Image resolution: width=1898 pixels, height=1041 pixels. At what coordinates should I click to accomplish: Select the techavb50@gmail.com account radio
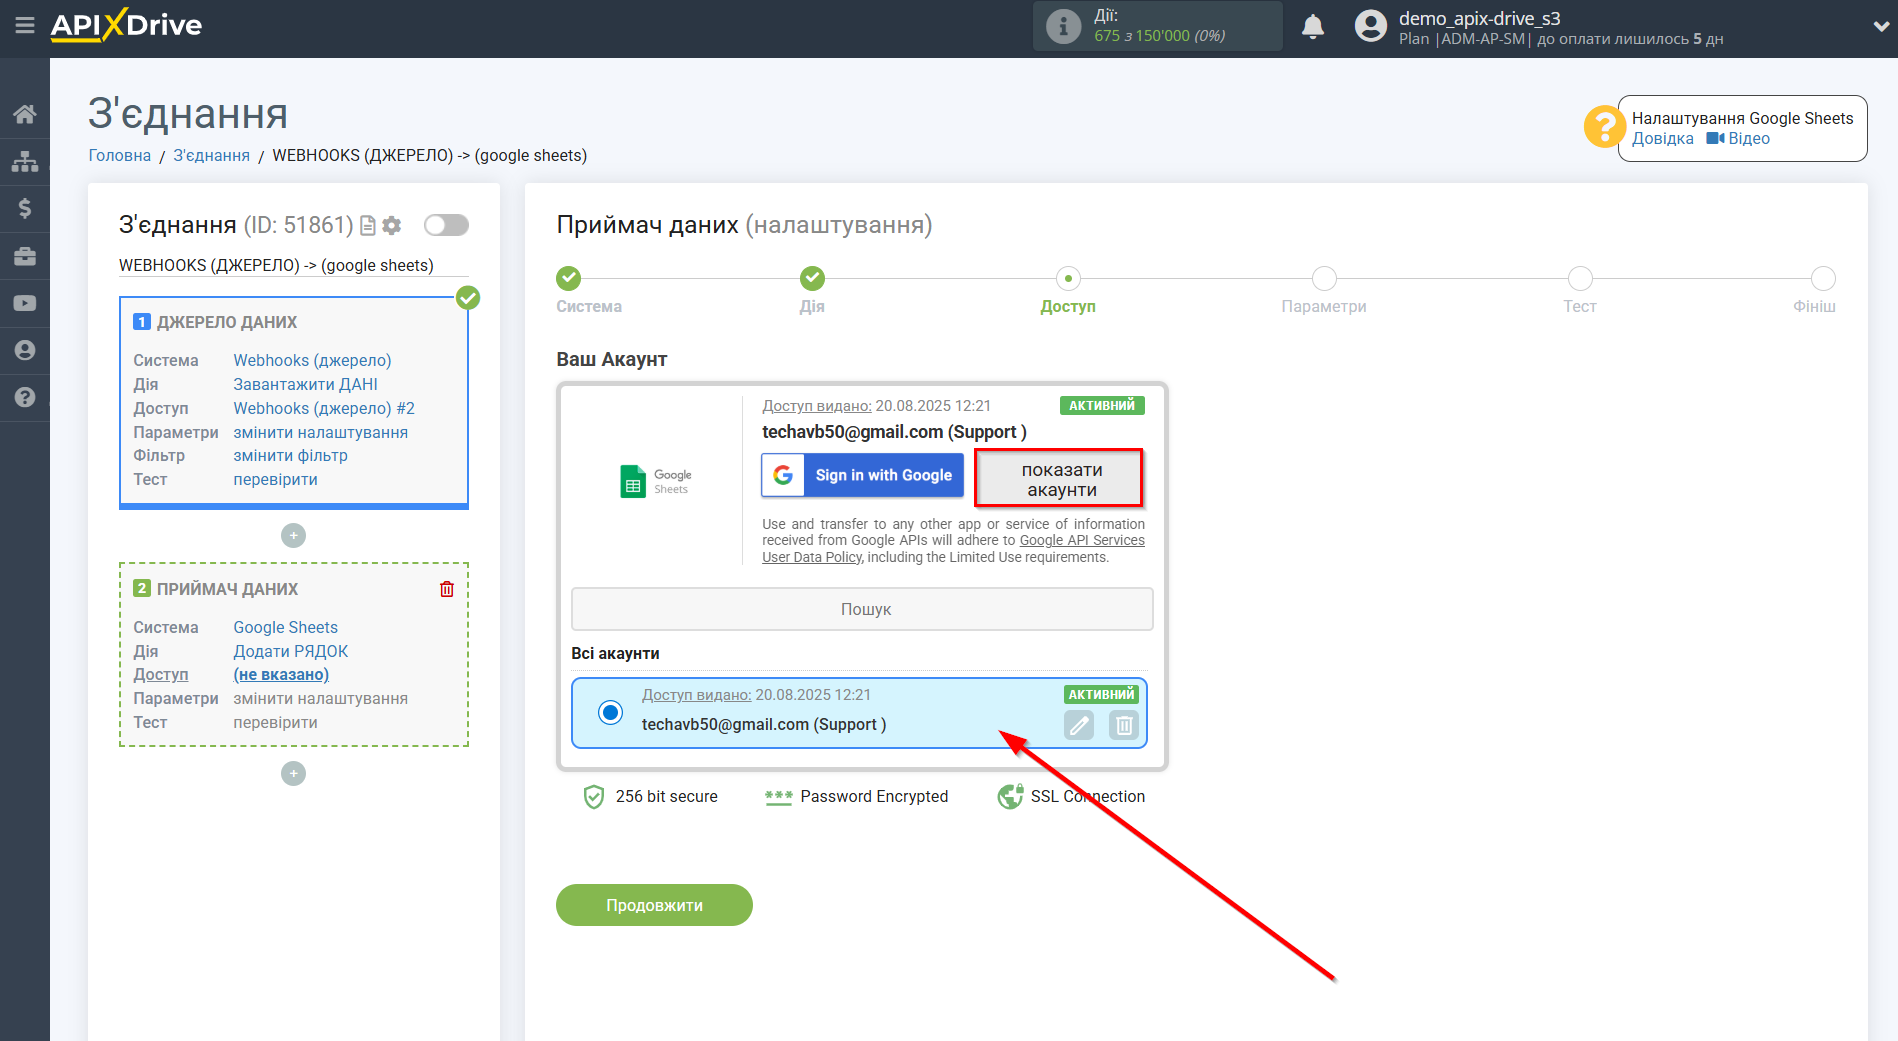[x=610, y=712]
